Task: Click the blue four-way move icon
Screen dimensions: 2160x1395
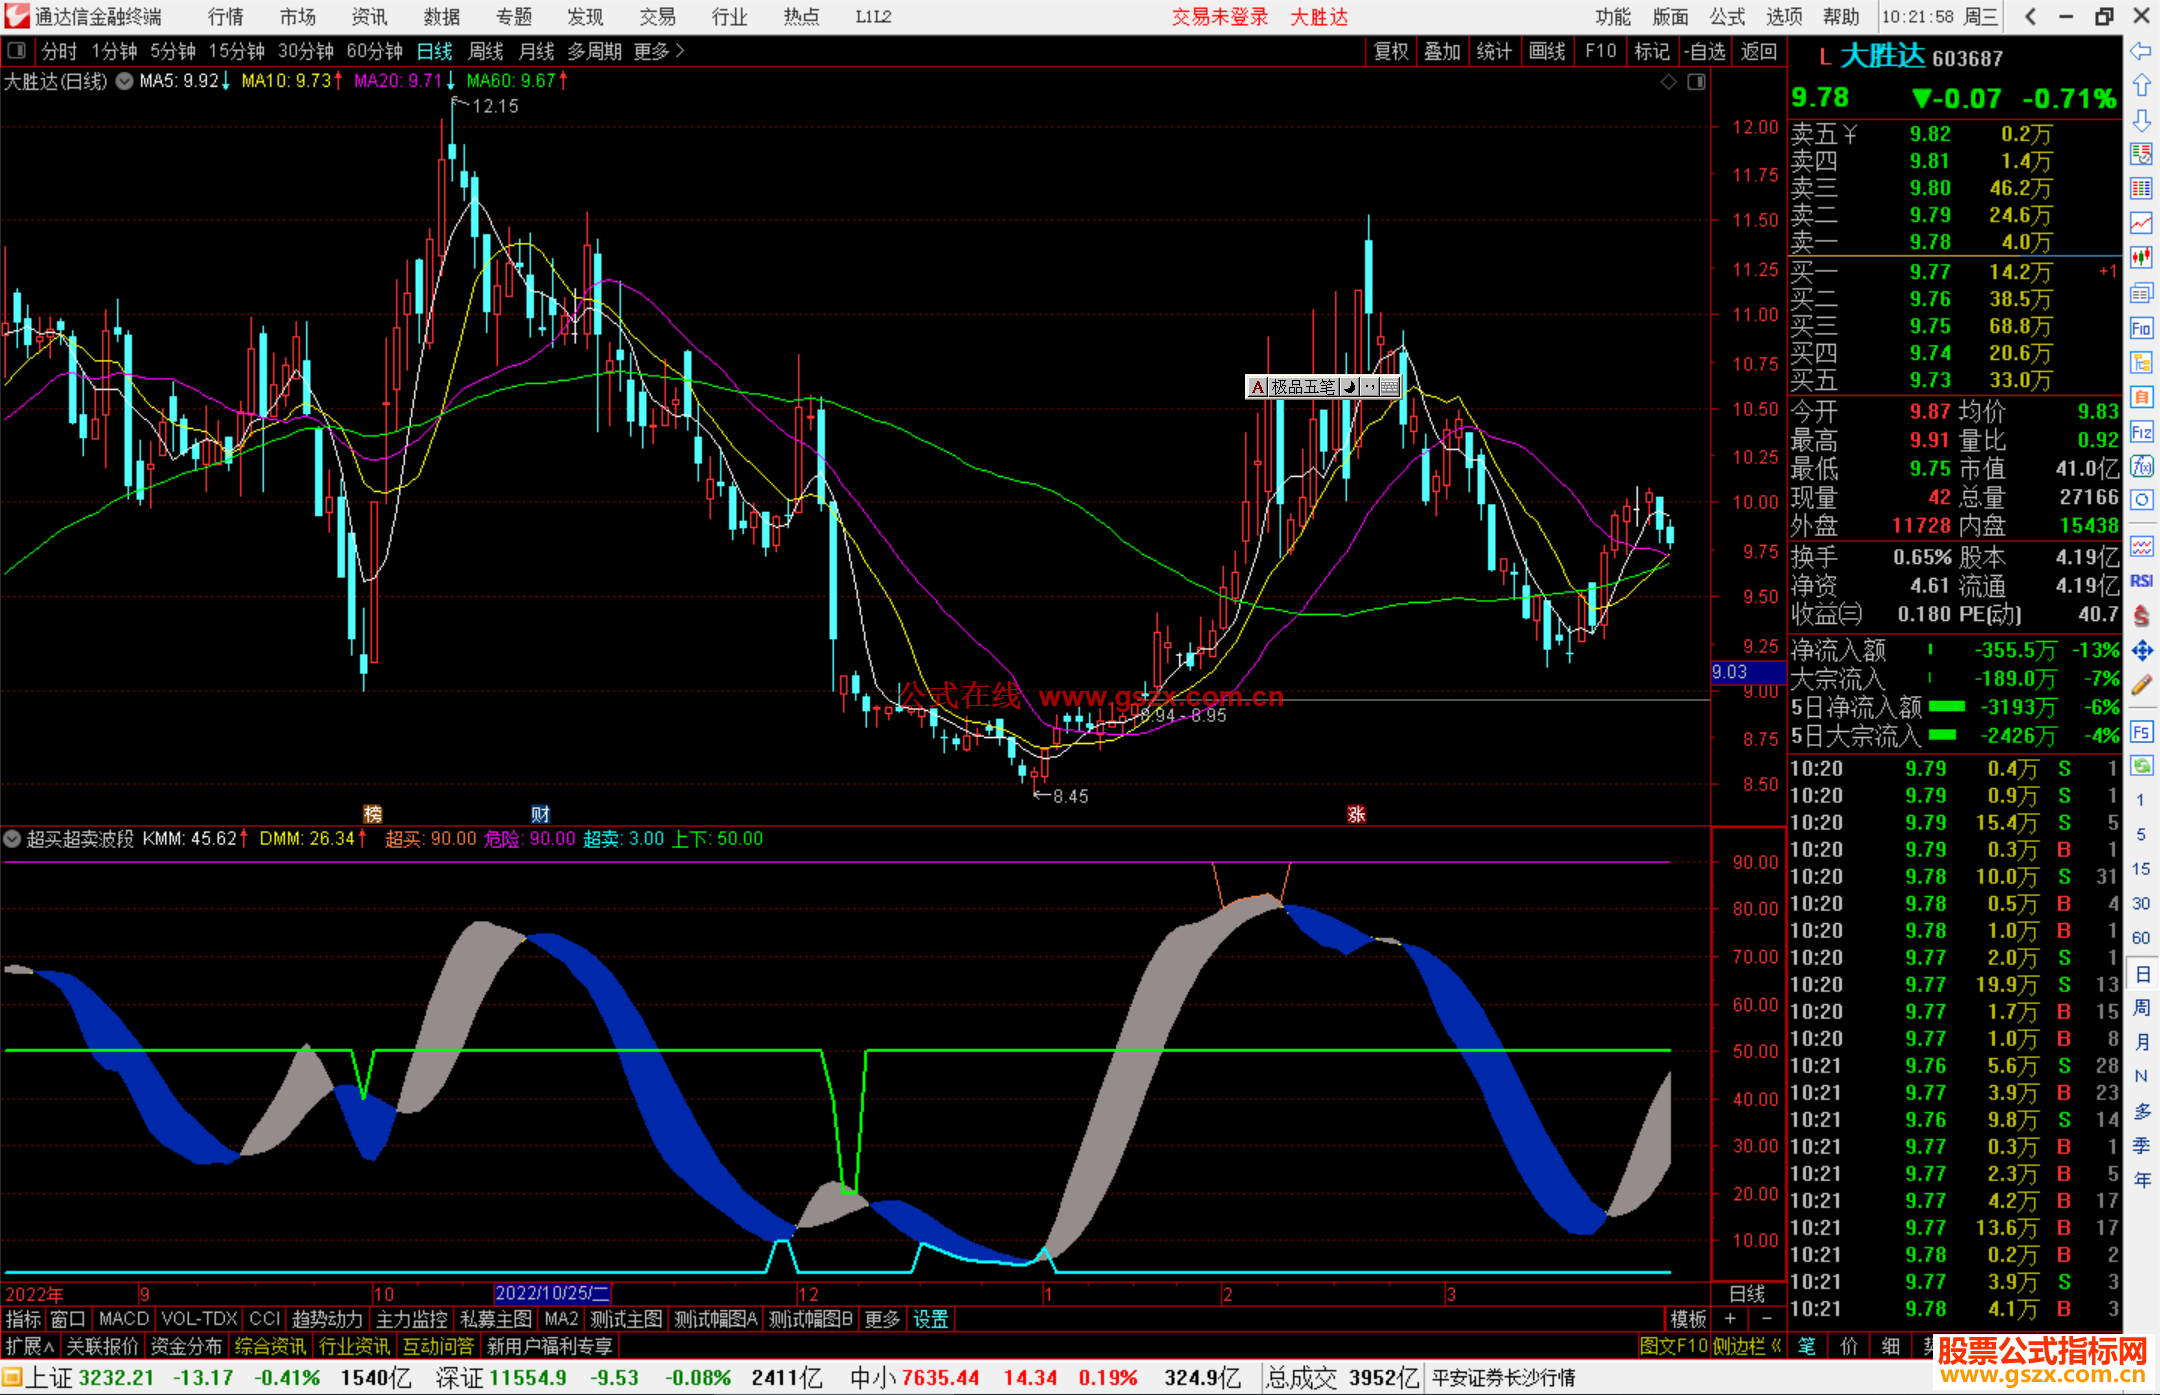Action: (2141, 651)
